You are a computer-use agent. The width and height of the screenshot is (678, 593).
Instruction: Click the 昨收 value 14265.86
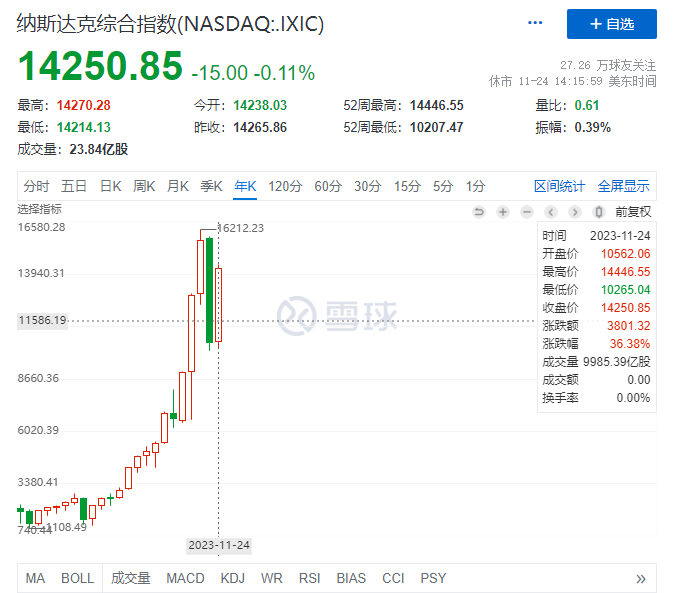260,128
